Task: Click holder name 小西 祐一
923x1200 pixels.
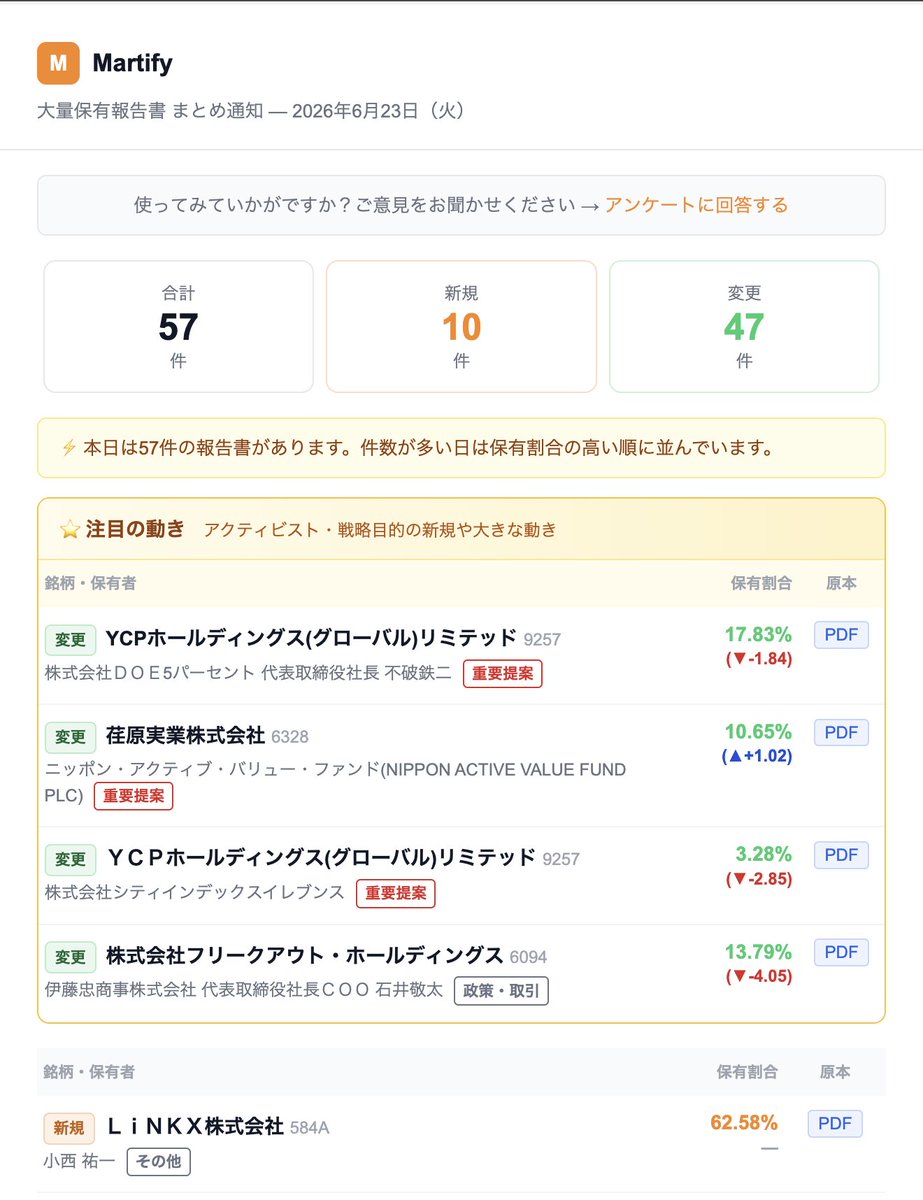Action: coord(80,1162)
